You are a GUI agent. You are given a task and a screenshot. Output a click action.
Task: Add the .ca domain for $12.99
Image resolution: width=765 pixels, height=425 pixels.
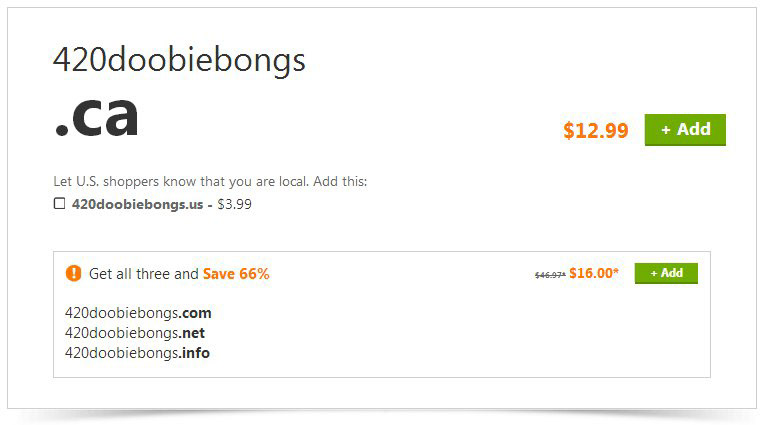pyautogui.click(x=685, y=130)
